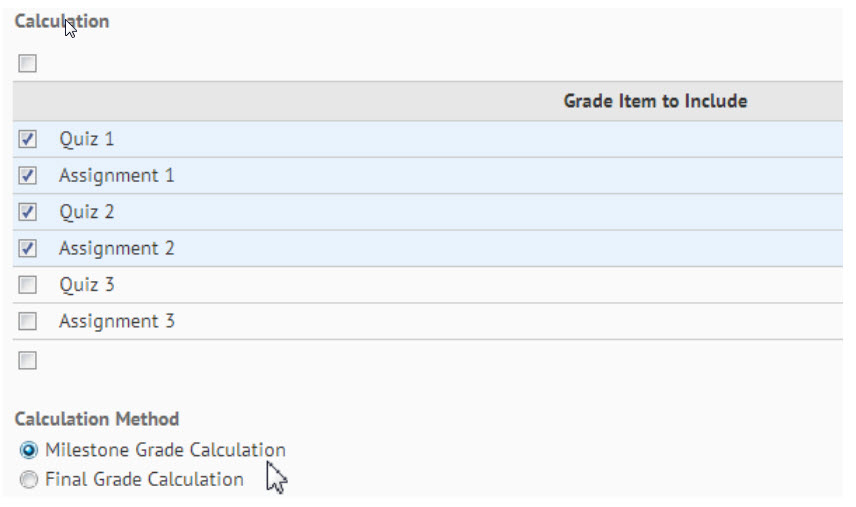Click the Assignment 2 row label
856x507 pixels.
tap(116, 248)
